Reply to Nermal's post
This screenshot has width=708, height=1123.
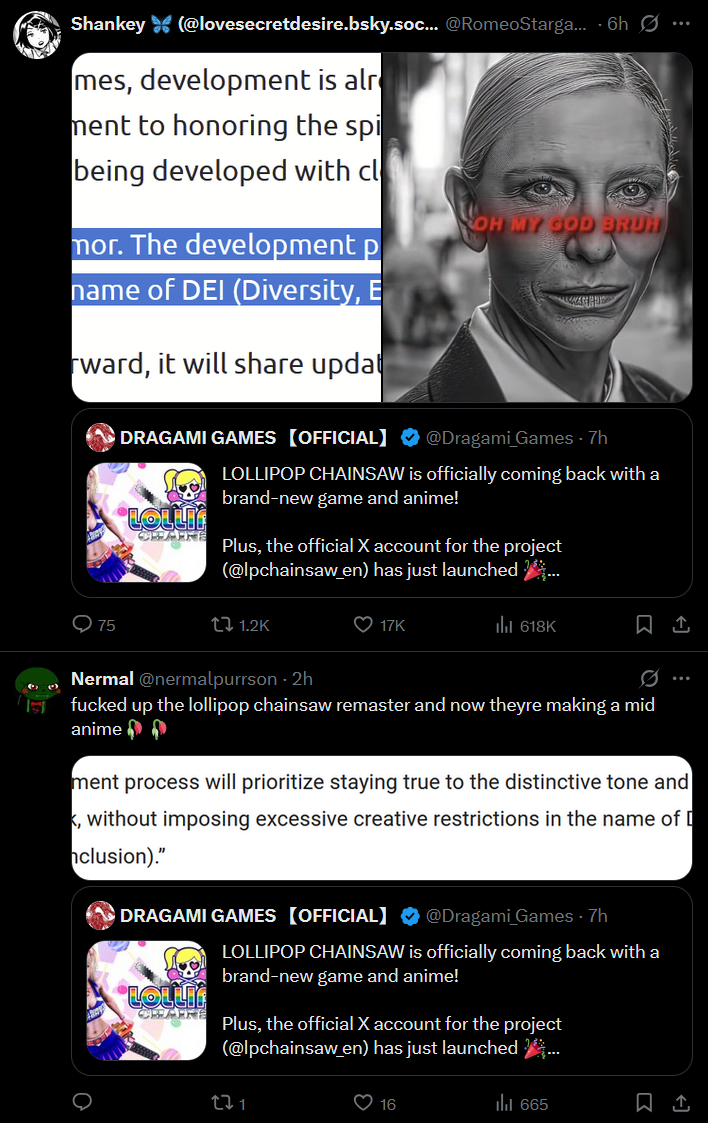pyautogui.click(x=82, y=1102)
